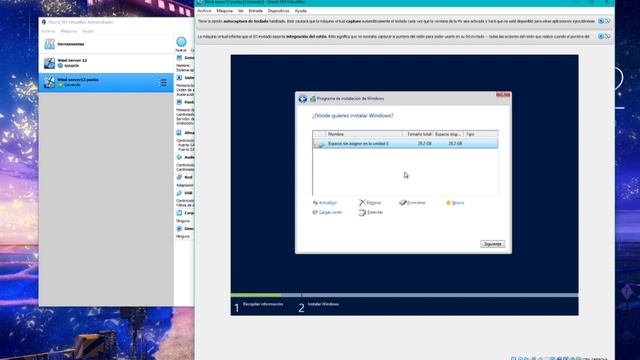Select Herramientas in VirtualBox Manager
Image resolution: width=640 pixels, height=360 pixels.
coord(106,44)
